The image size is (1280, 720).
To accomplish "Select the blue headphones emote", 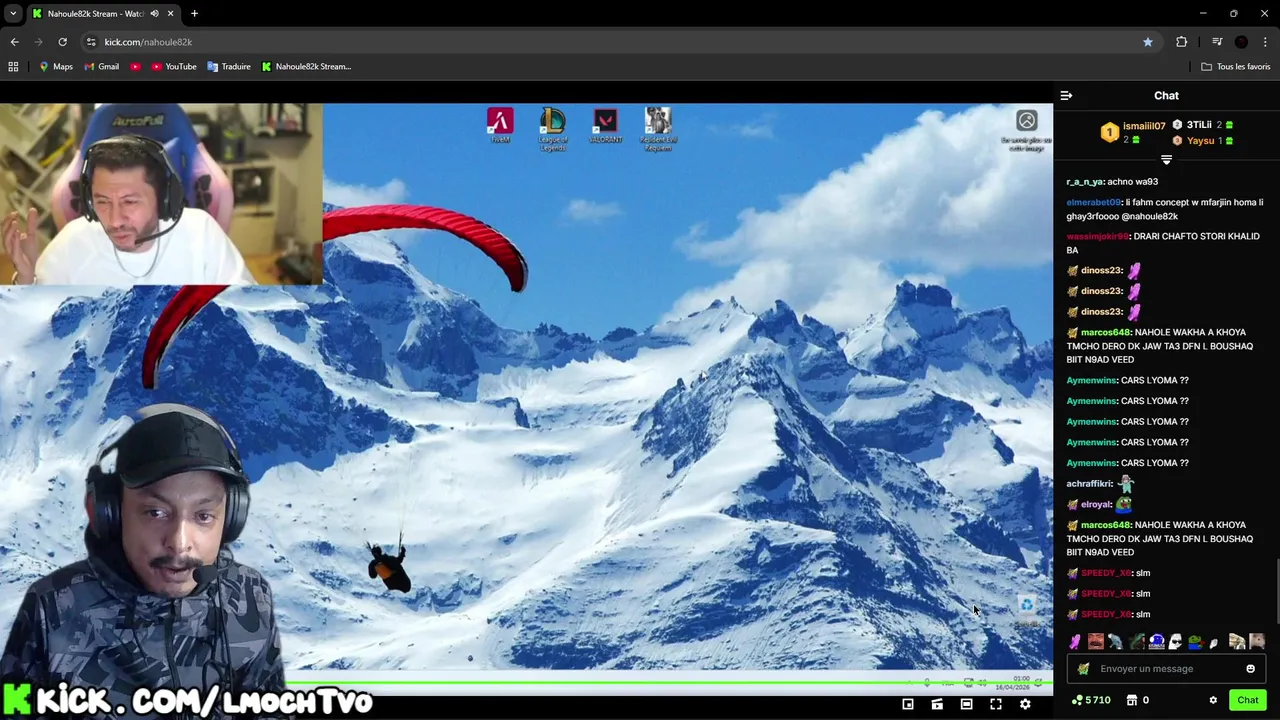I will pos(1156,642).
